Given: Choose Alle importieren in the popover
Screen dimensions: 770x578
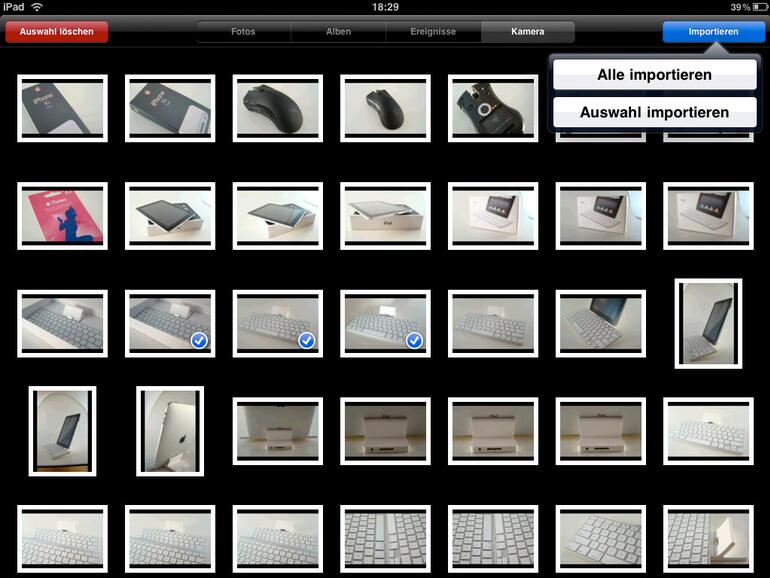Looking at the screenshot, I should (654, 75).
